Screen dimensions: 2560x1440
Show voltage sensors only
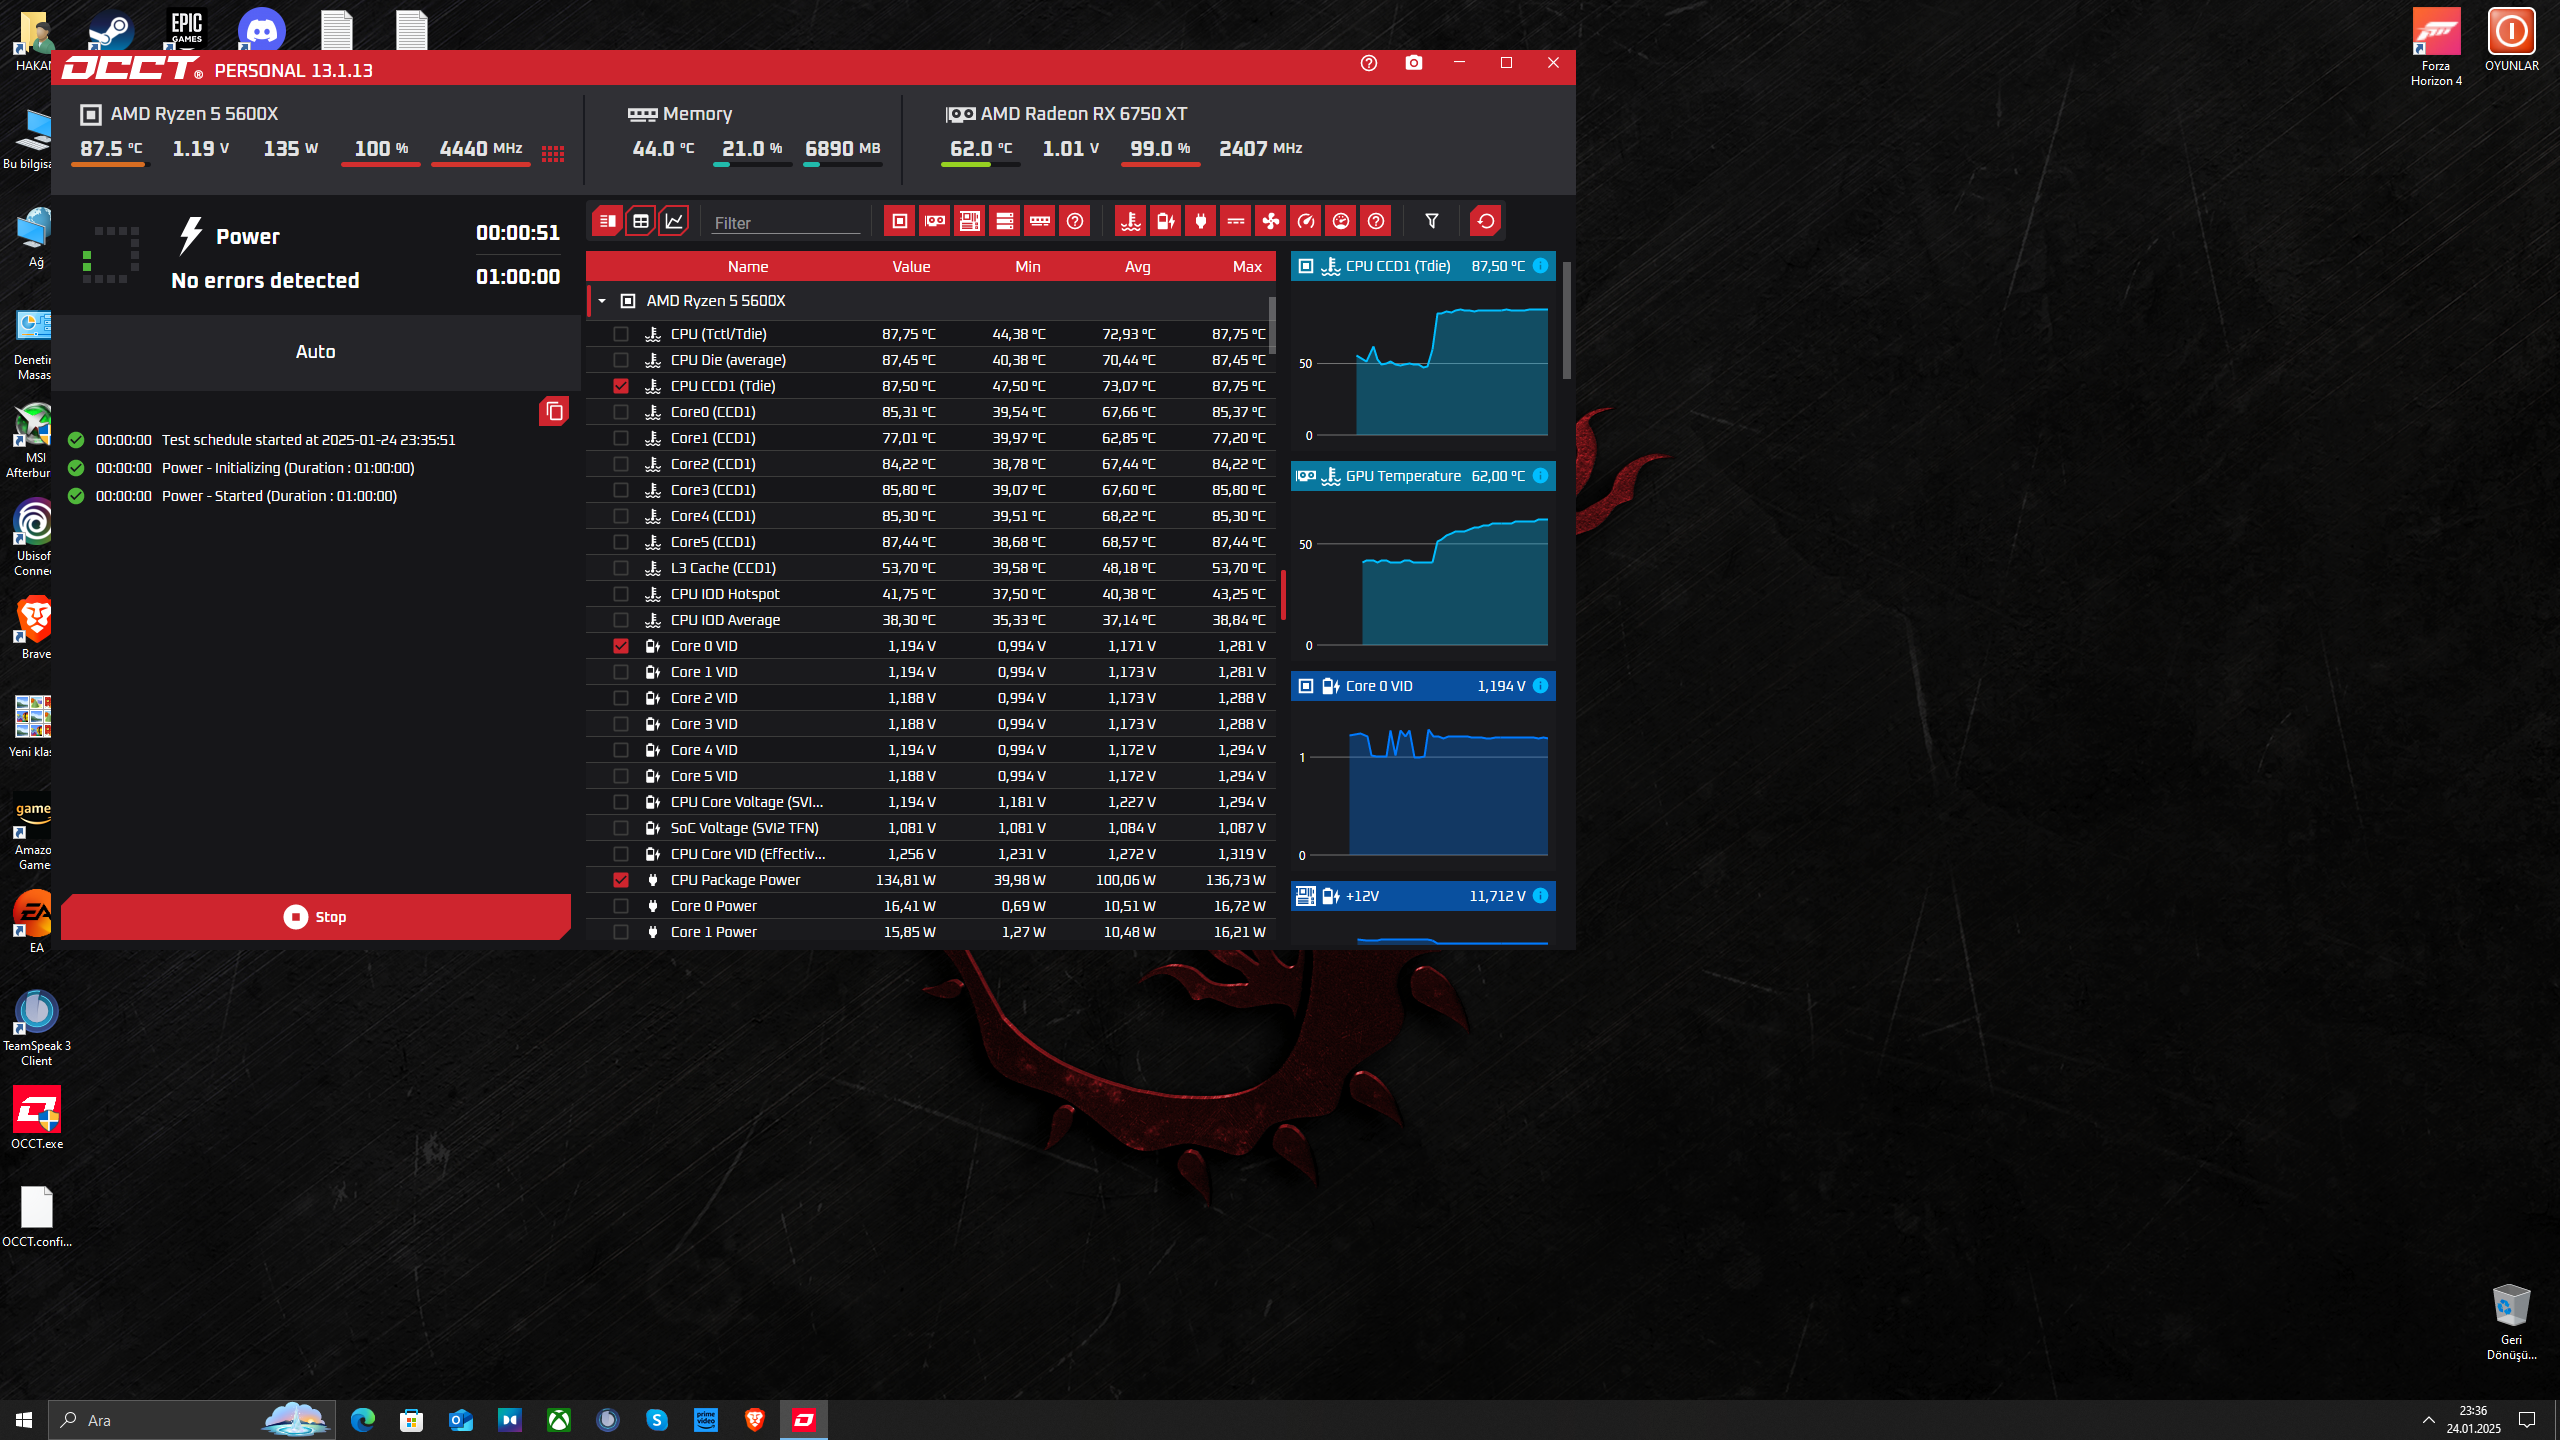pos(1166,221)
